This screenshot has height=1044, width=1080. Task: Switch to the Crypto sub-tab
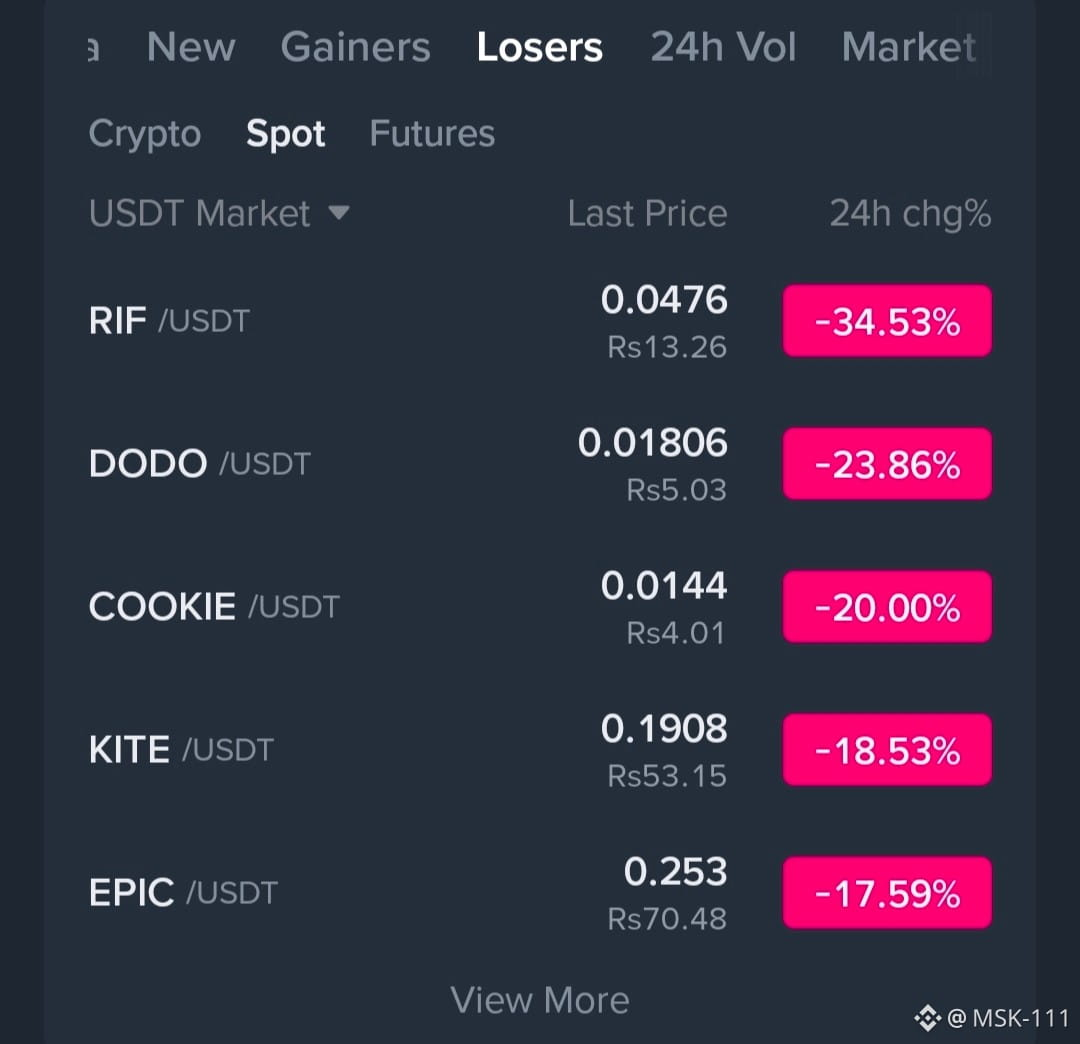tap(145, 134)
